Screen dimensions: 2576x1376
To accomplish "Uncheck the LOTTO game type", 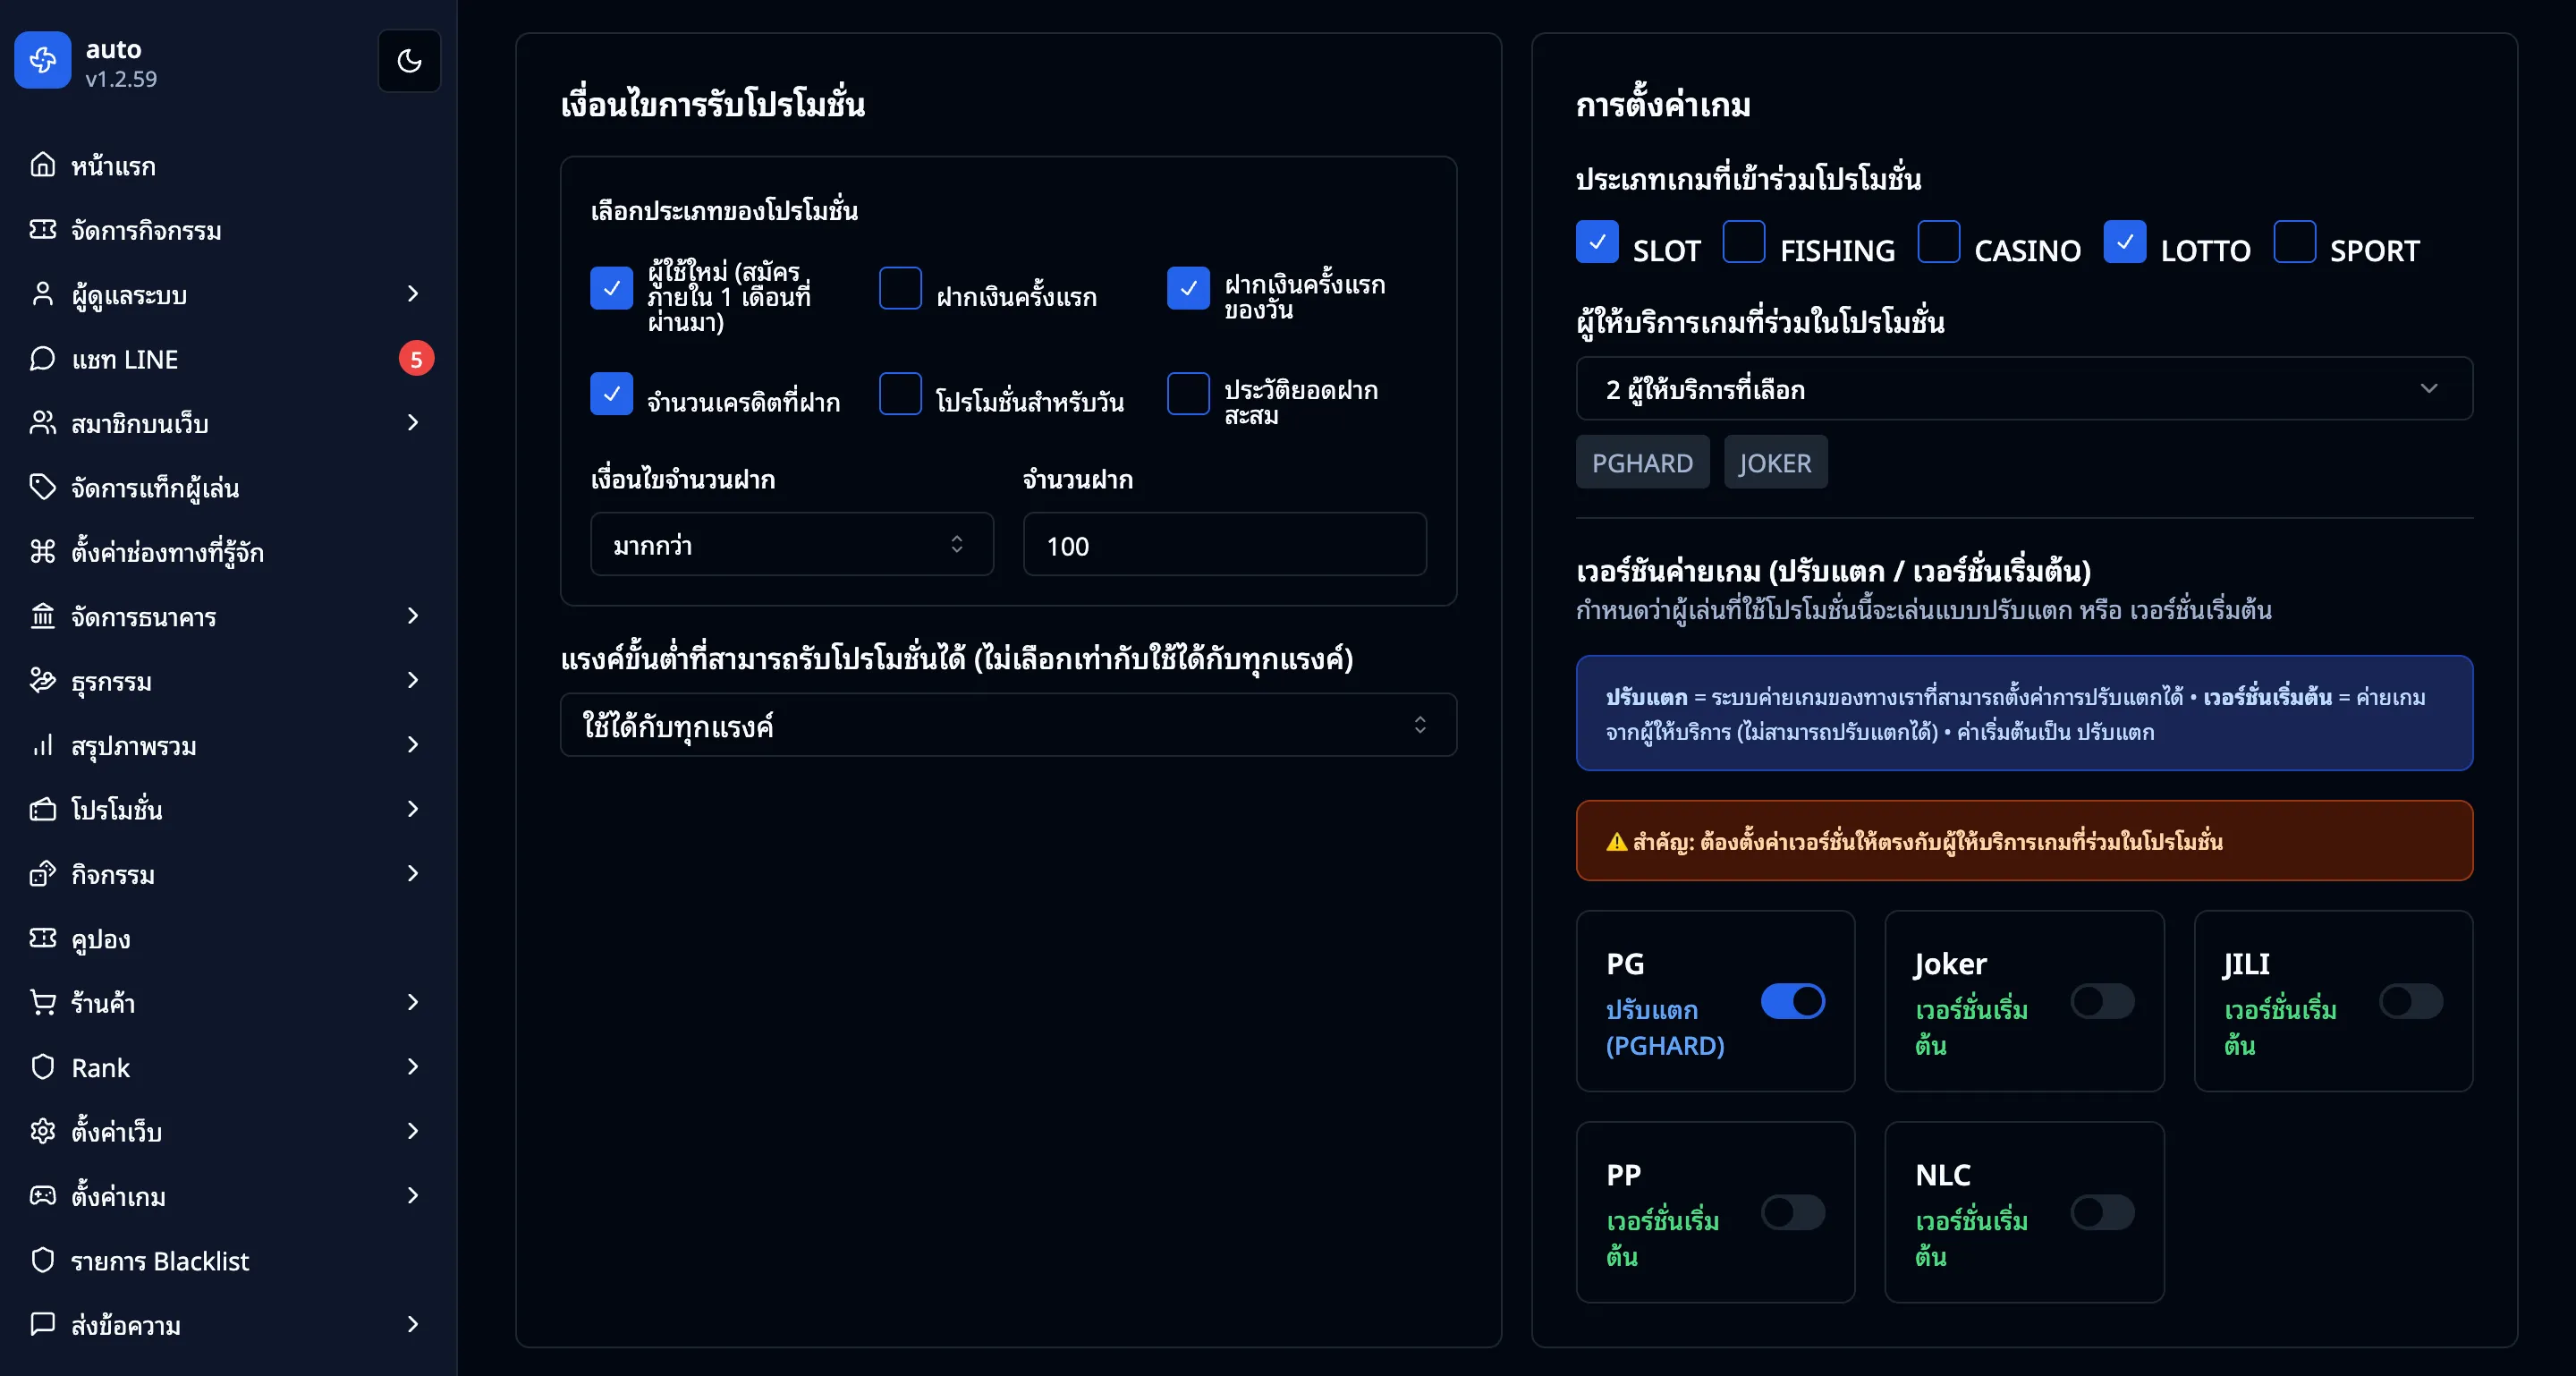I will coord(2126,242).
